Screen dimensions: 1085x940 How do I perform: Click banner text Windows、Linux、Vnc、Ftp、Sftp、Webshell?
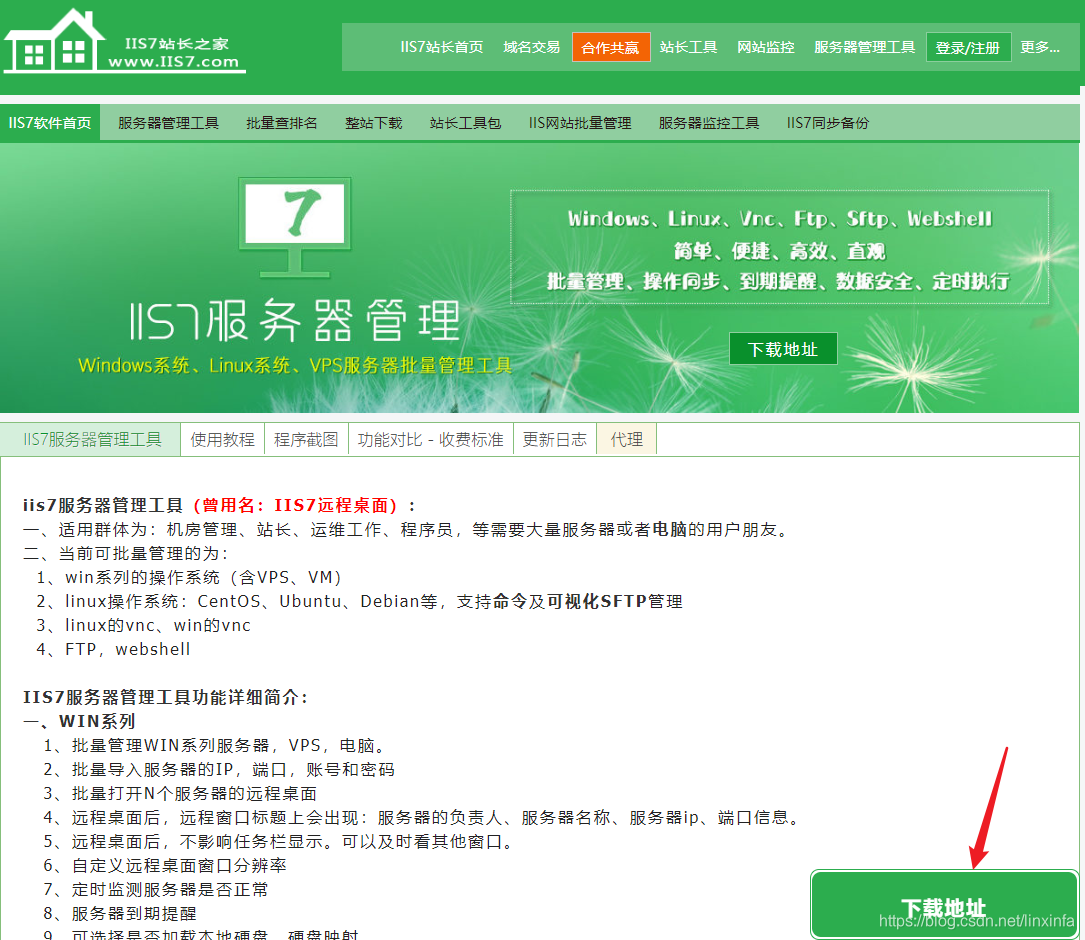780,219
